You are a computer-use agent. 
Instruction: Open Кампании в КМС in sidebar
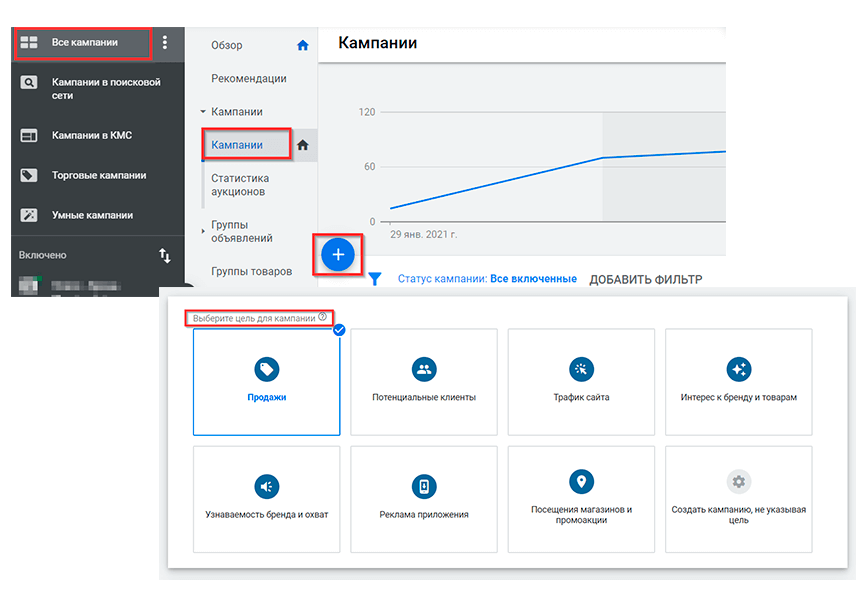92,135
